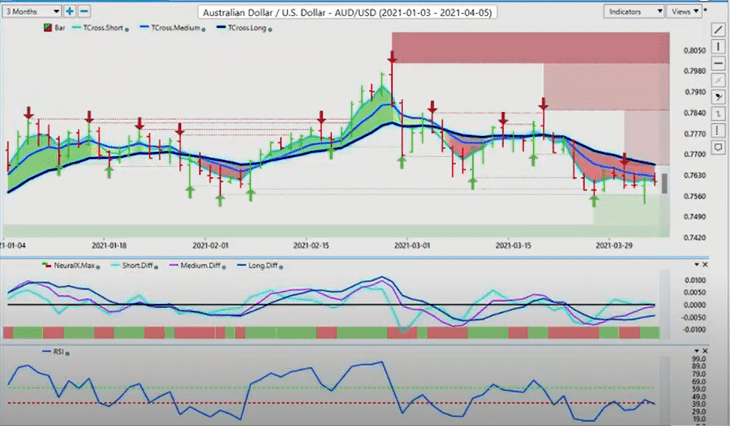This screenshot has width=730, height=426.
Task: Open the 3 Months timeframe dropdown
Action: click(x=32, y=11)
